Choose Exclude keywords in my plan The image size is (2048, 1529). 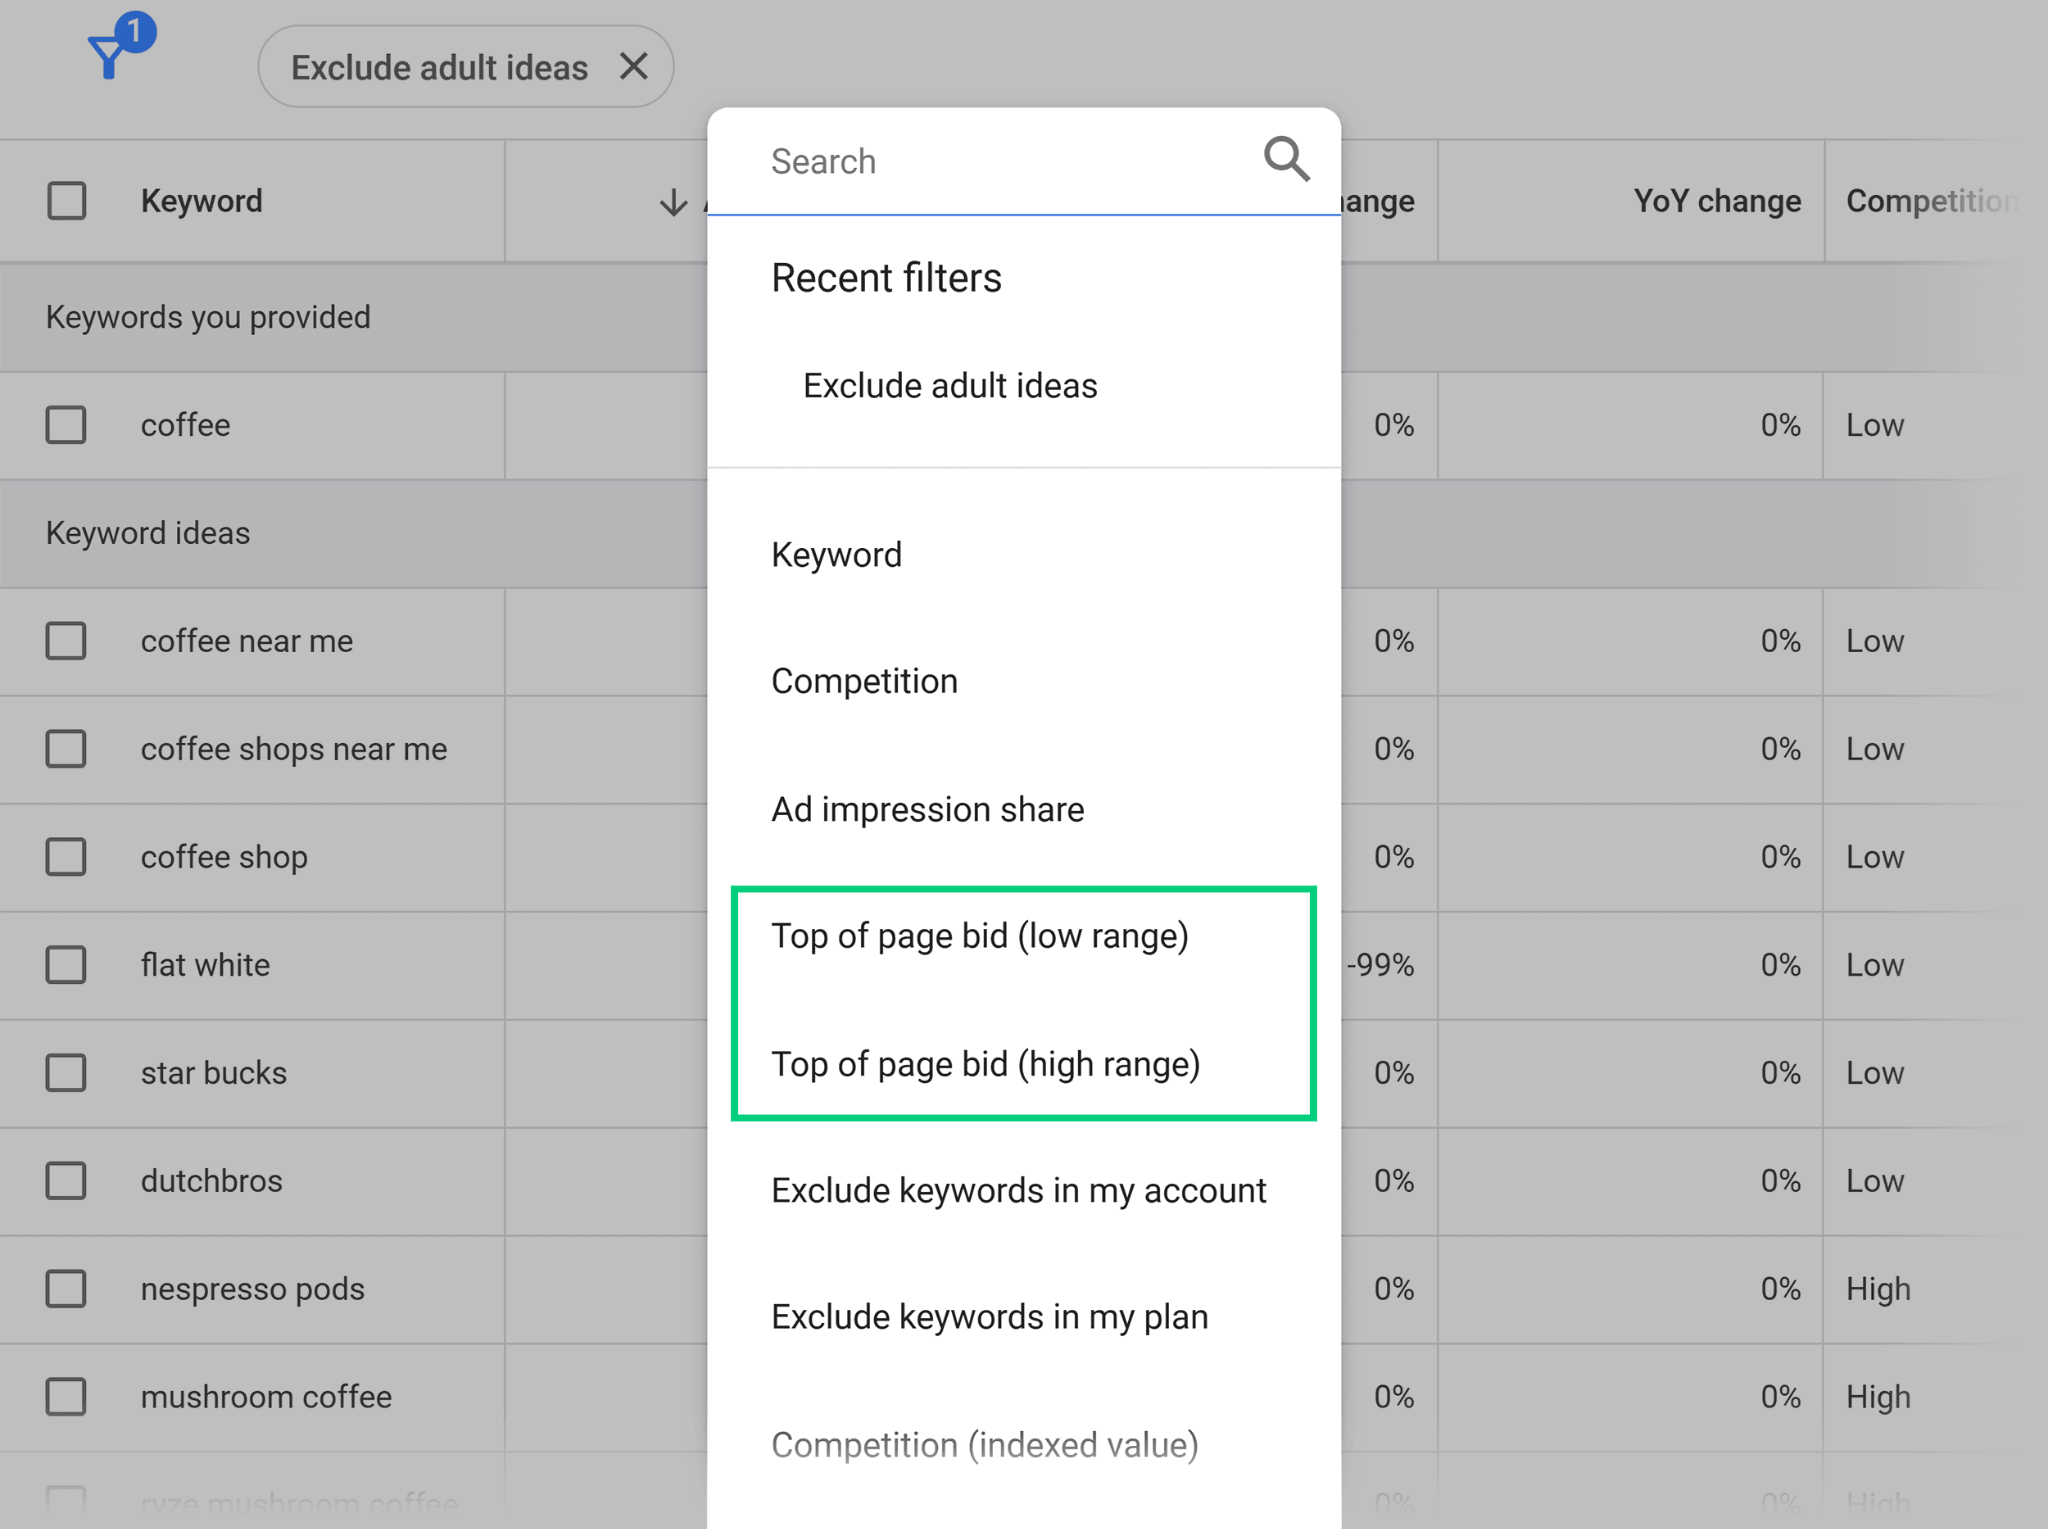[x=989, y=1316]
